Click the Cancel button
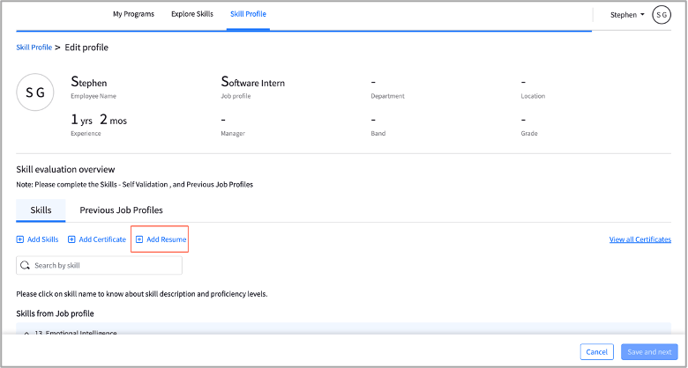The image size is (688, 368). click(596, 352)
